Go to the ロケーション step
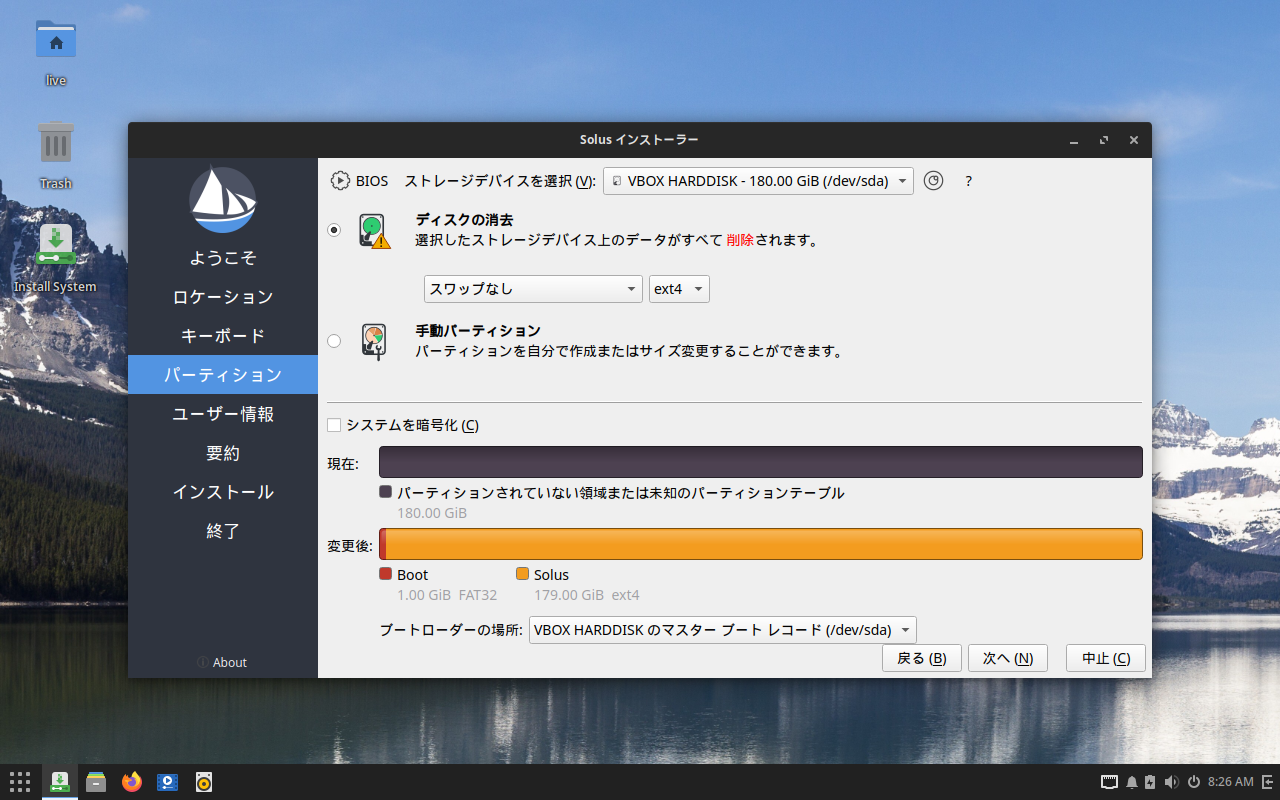Screen dimensions: 1280x800 [x=223, y=297]
